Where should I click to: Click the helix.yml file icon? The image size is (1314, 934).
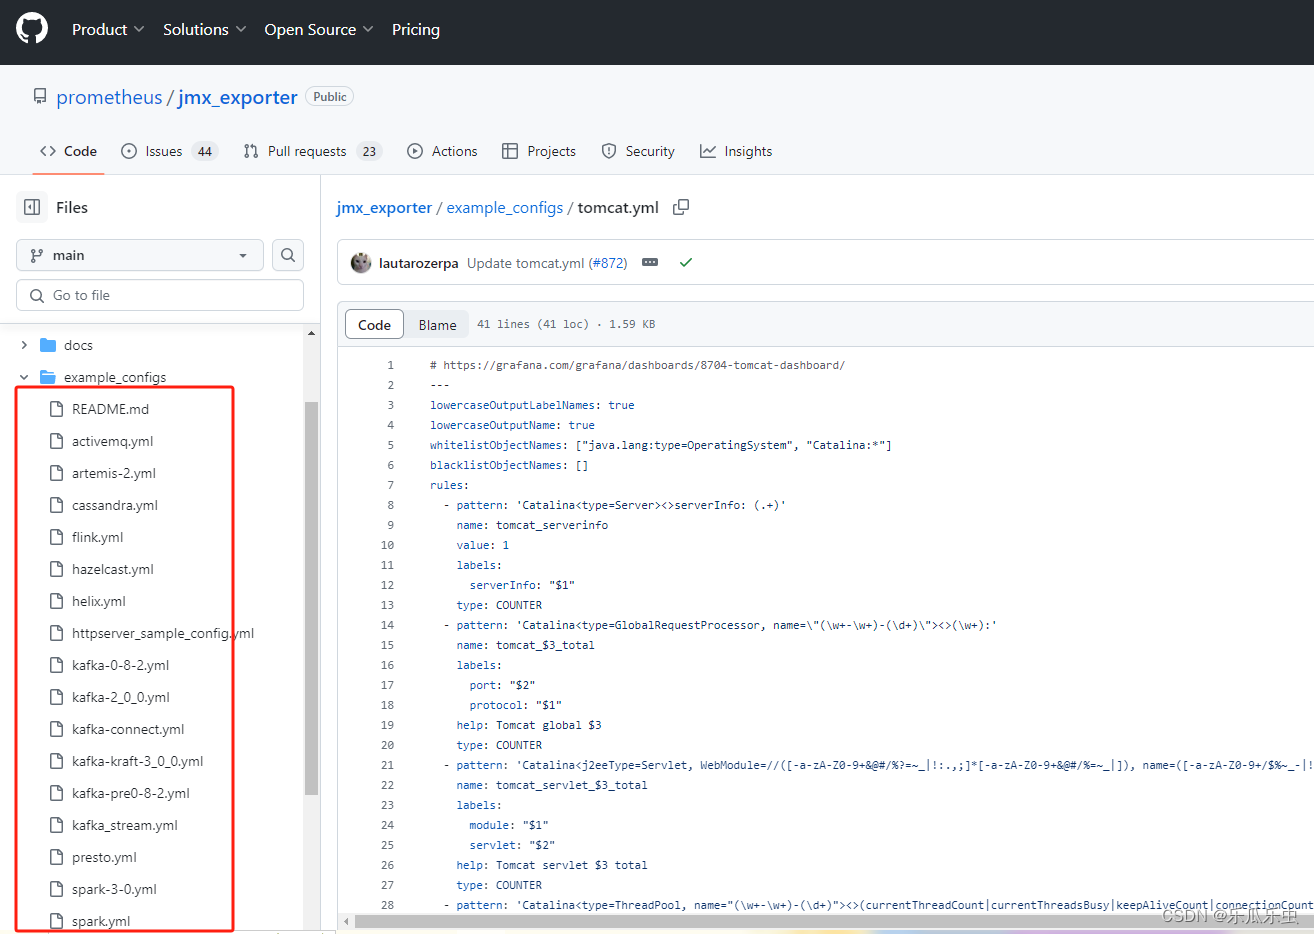click(x=57, y=601)
